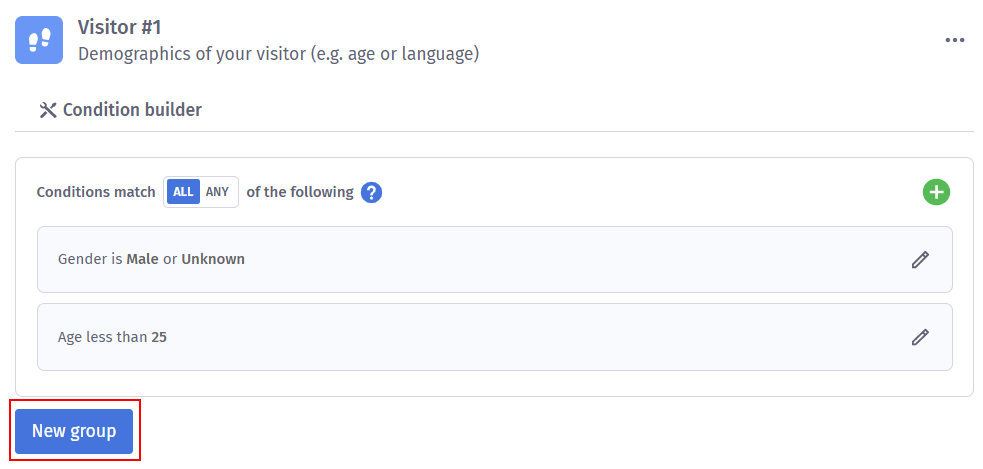983x469 pixels.
Task: Click the Conditions match label
Action: [x=96, y=192]
